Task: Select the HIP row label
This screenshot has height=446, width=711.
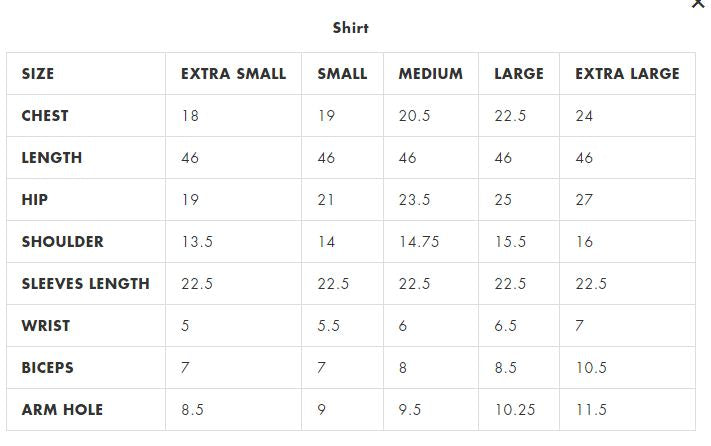Action: click(34, 199)
